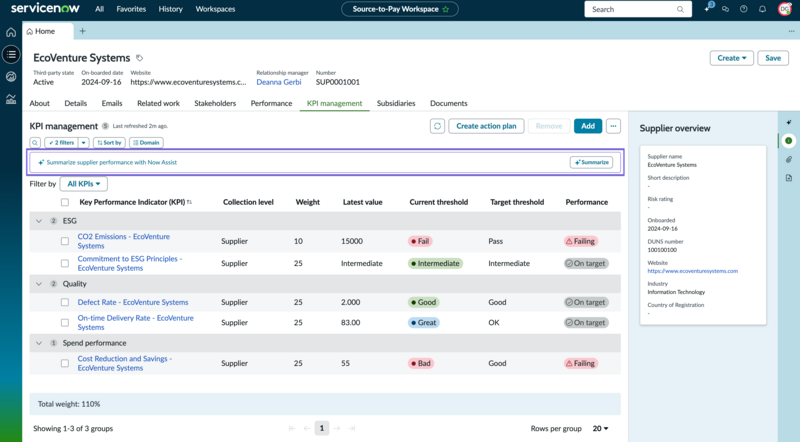
Task: Collapse the Quality group
Action: click(x=39, y=284)
